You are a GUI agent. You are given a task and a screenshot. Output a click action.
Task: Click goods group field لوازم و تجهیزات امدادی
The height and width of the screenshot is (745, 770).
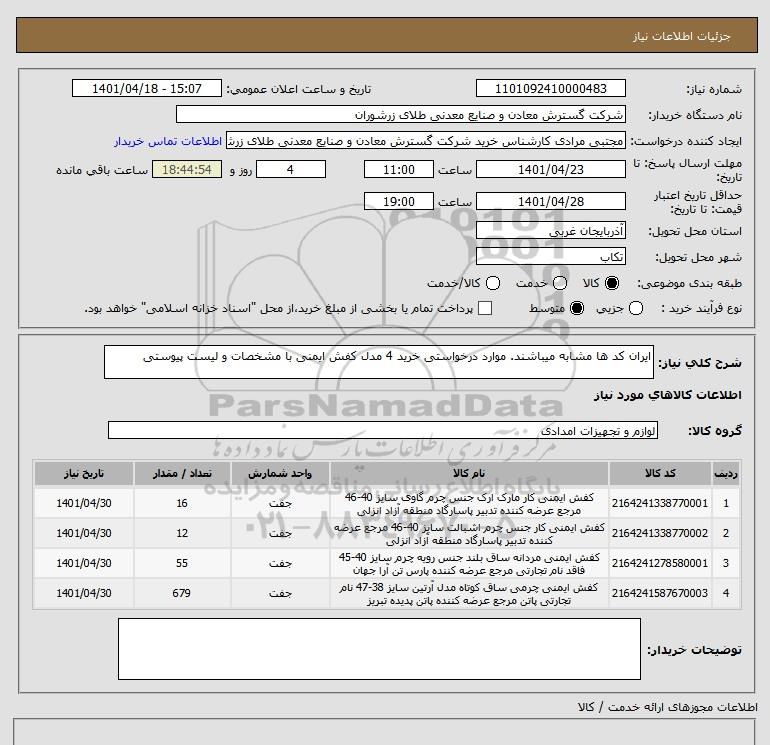tap(383, 430)
